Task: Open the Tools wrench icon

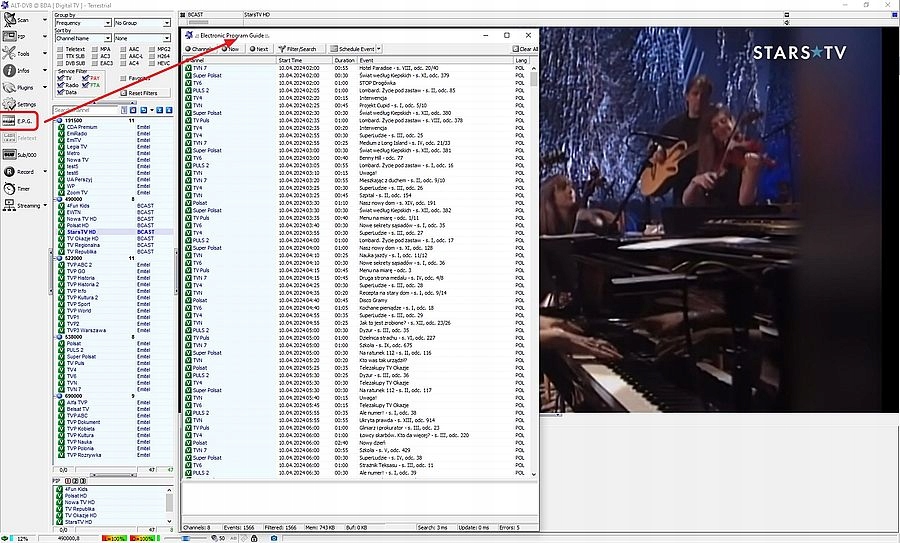Action: point(10,53)
